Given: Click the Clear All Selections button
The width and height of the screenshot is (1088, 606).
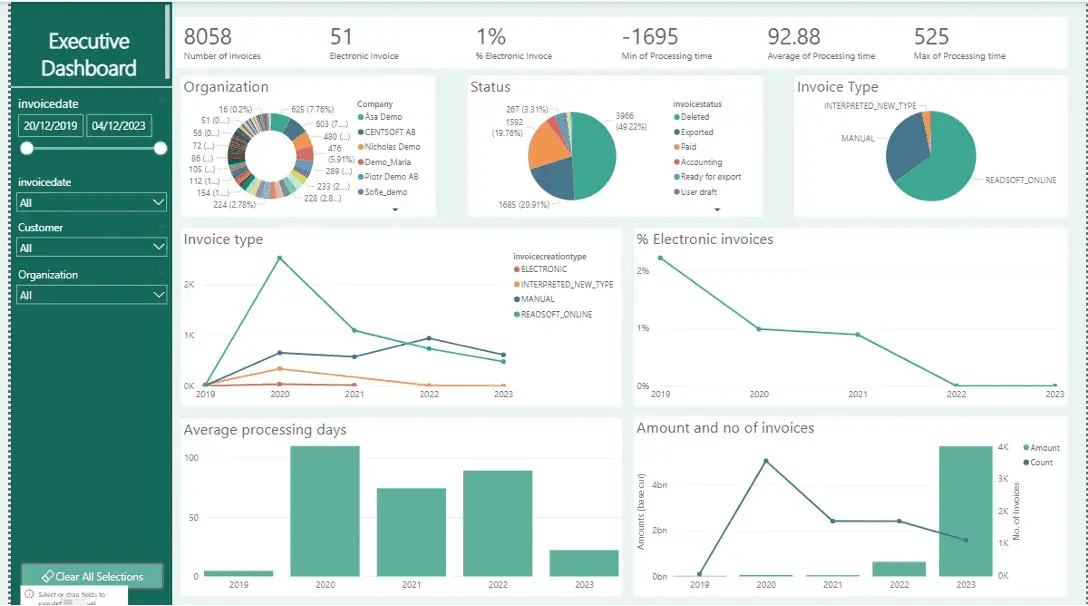Looking at the screenshot, I should (x=91, y=575).
